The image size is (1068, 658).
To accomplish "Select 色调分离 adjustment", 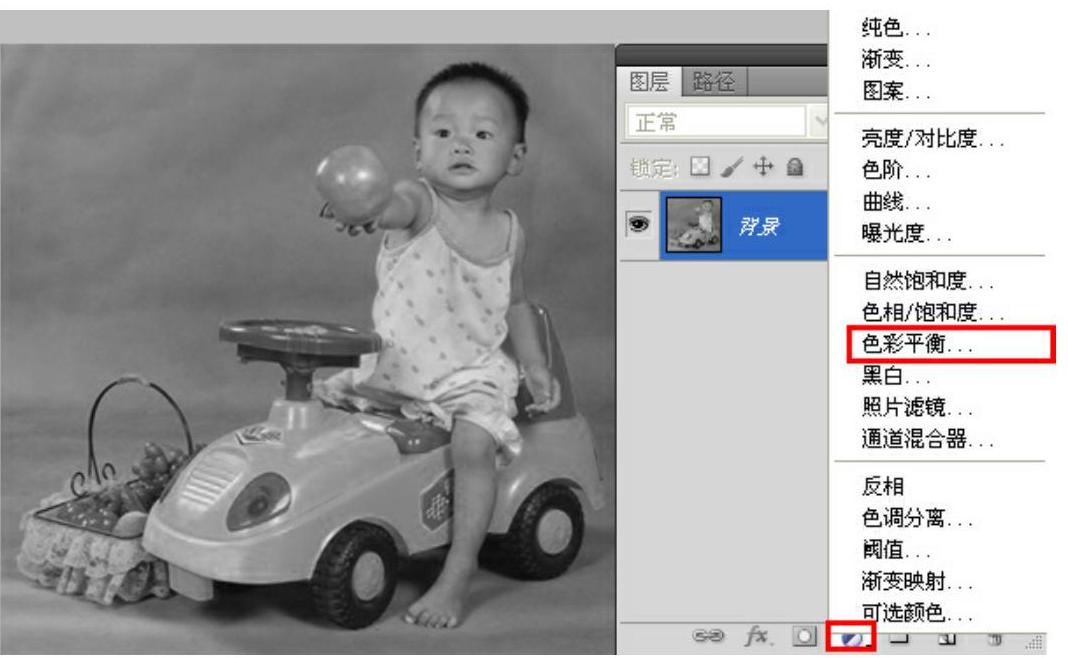I will [x=917, y=518].
